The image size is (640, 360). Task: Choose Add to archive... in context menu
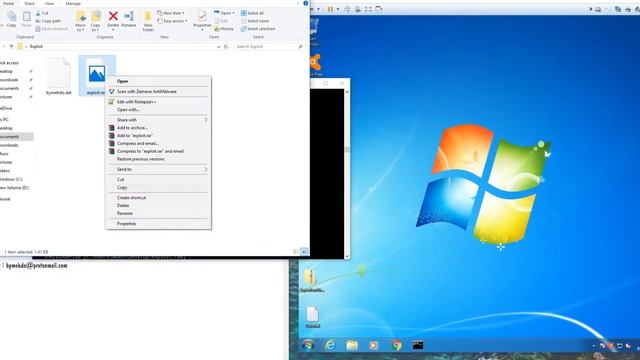(x=158, y=128)
